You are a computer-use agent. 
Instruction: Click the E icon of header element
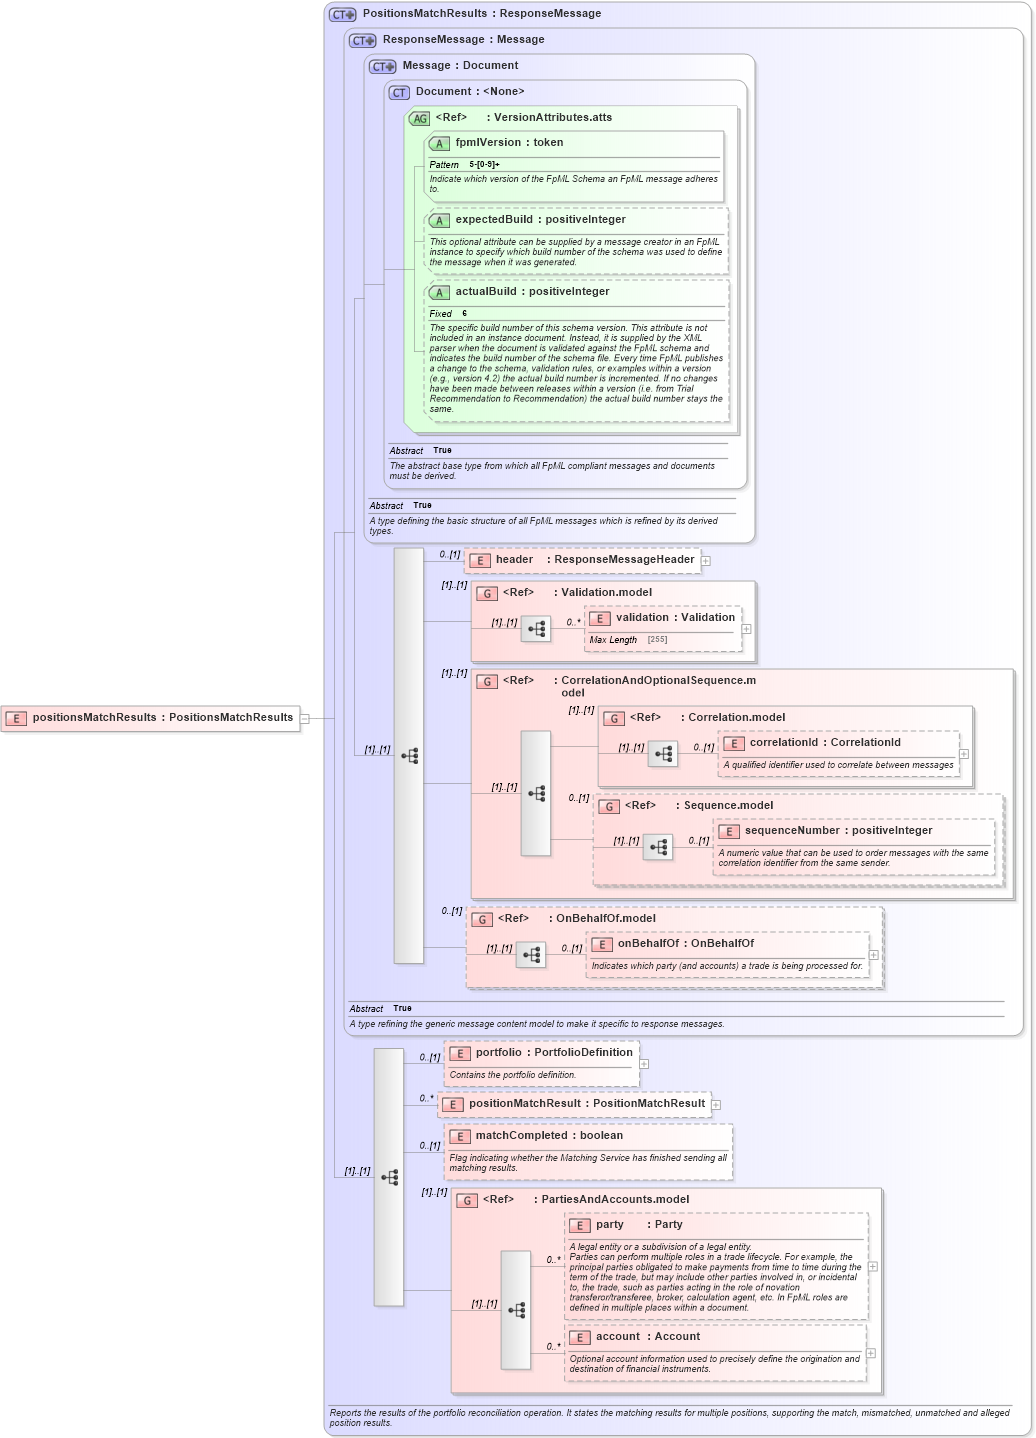[x=480, y=560]
